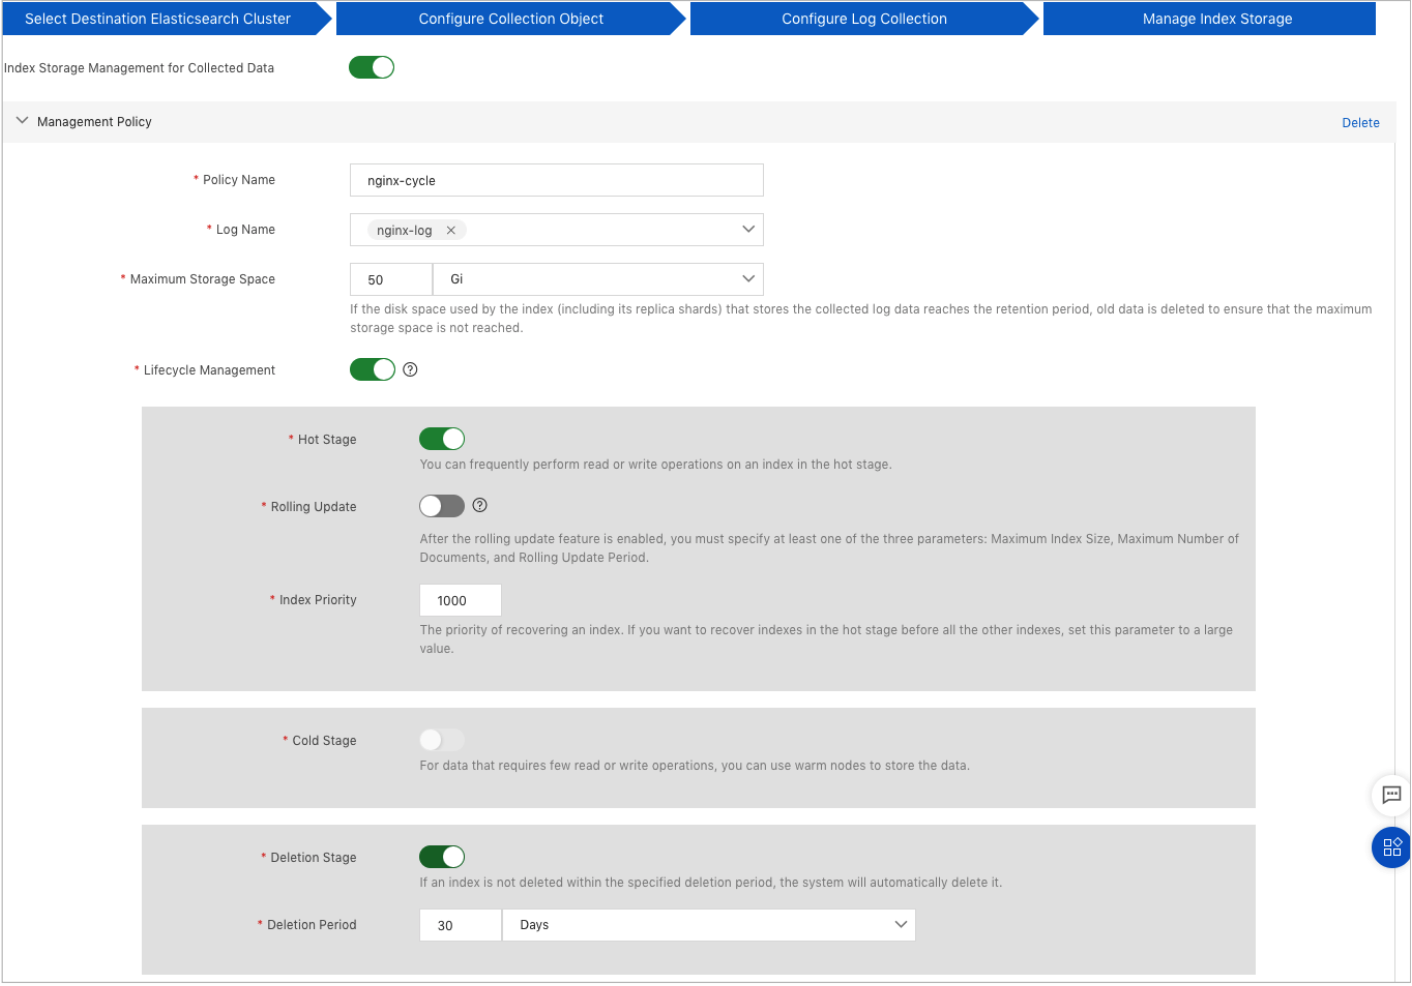
Task: Click the Lifecycle Management help icon
Action: click(x=410, y=370)
